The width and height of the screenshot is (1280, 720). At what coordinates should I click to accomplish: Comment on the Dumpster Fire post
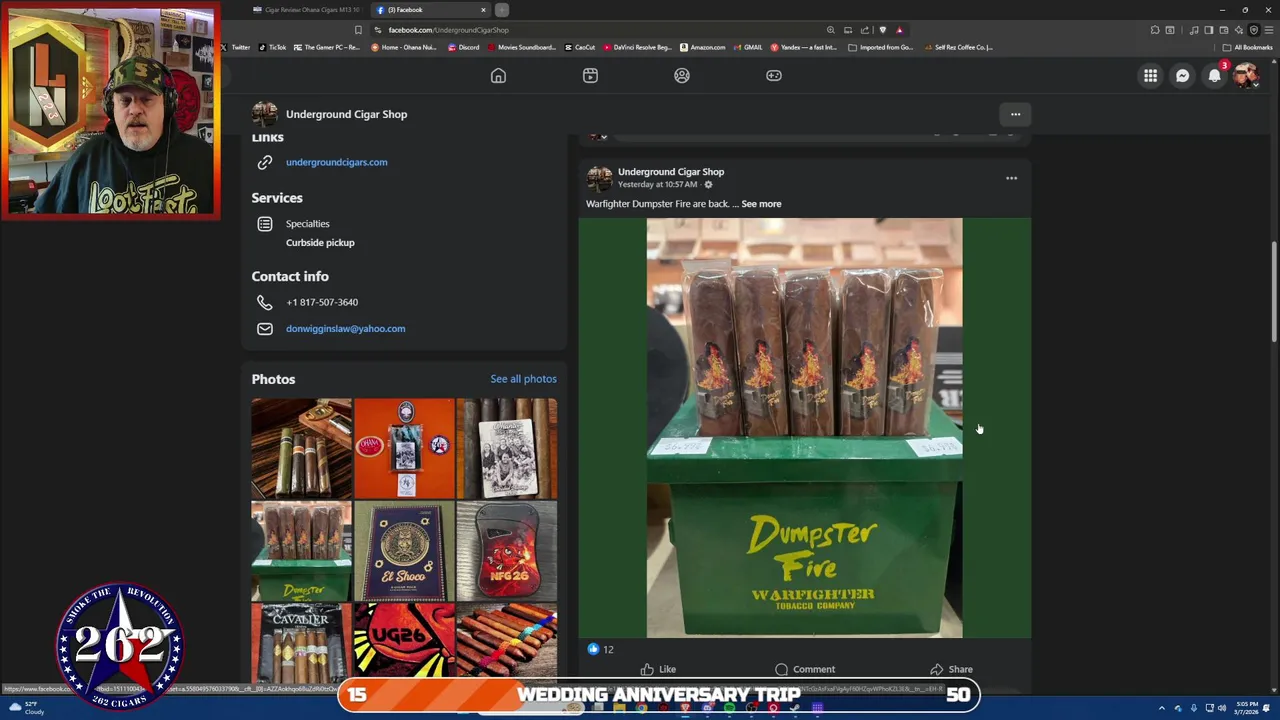805,669
